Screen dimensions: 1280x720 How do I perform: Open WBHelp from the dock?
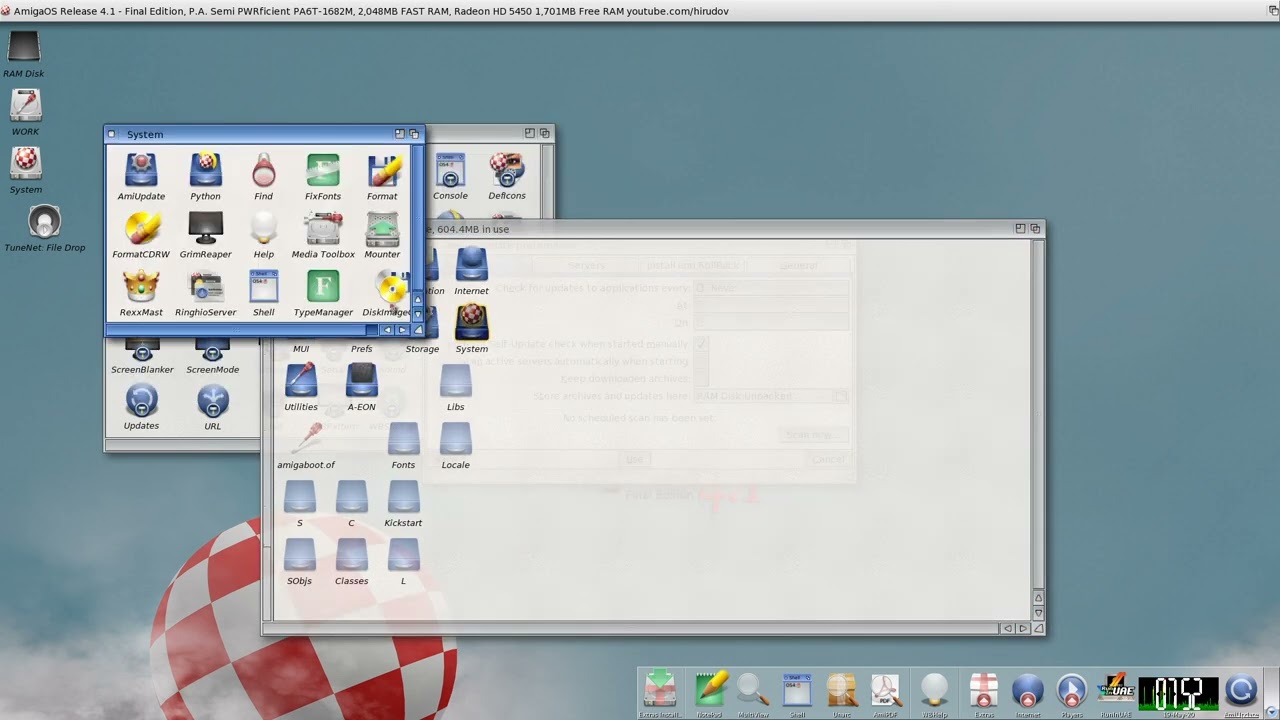(933, 692)
